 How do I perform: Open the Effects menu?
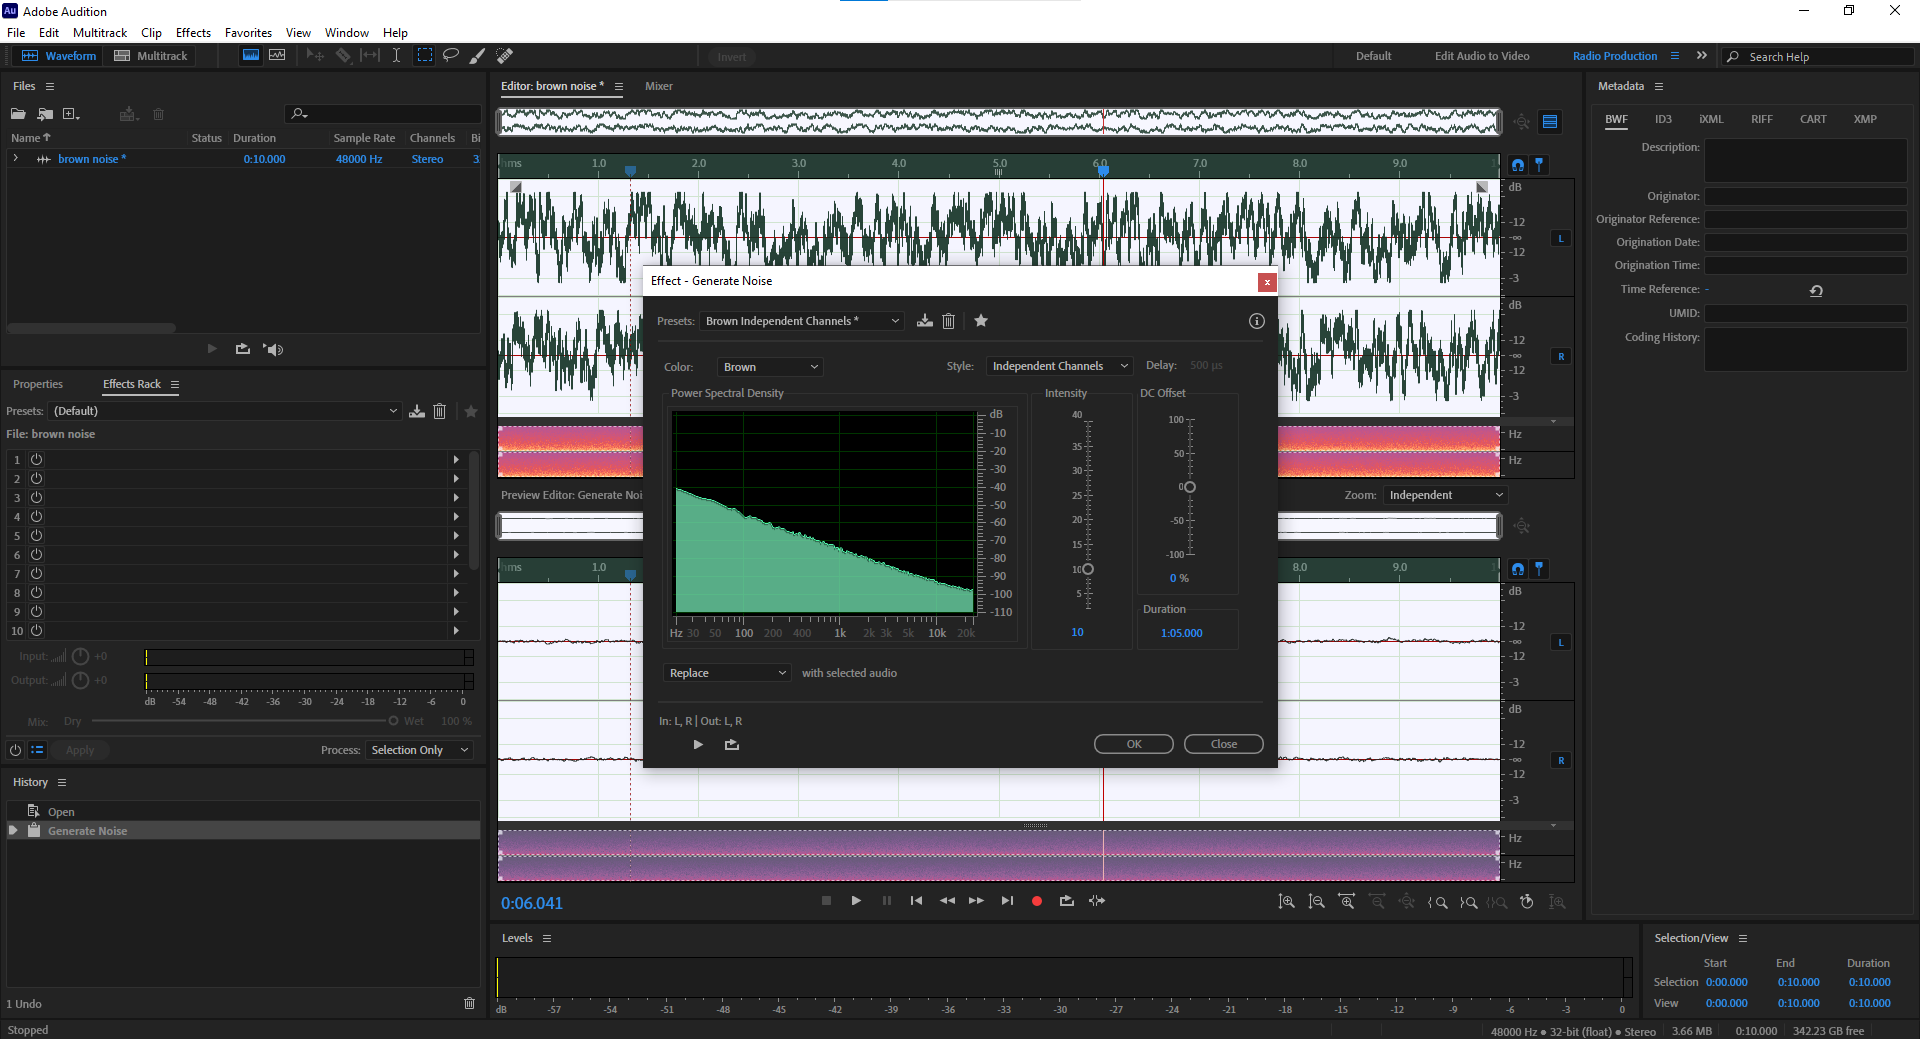pos(193,33)
